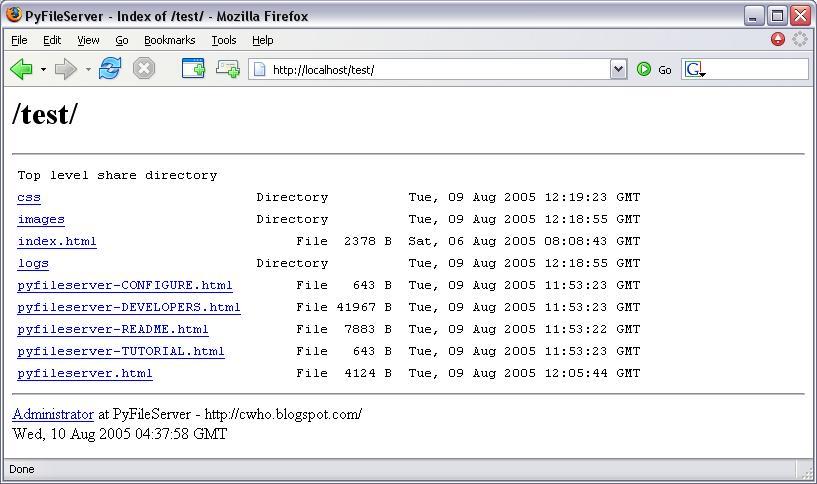
Task: Open the Go menu
Action: click(122, 40)
